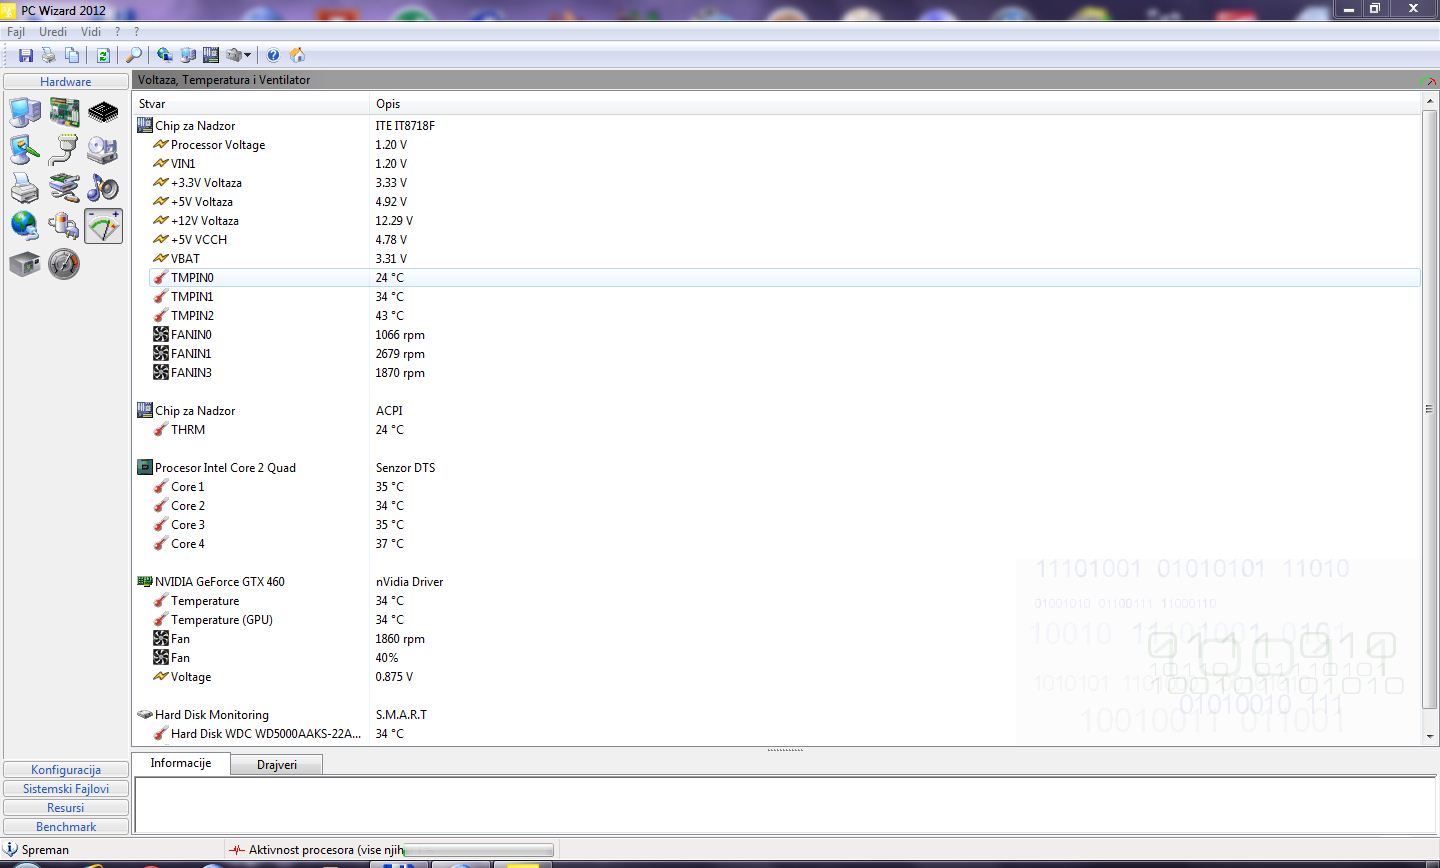Select the Procesor Intel Core 2 Quad row
The width and height of the screenshot is (1440, 868).
tap(777, 468)
